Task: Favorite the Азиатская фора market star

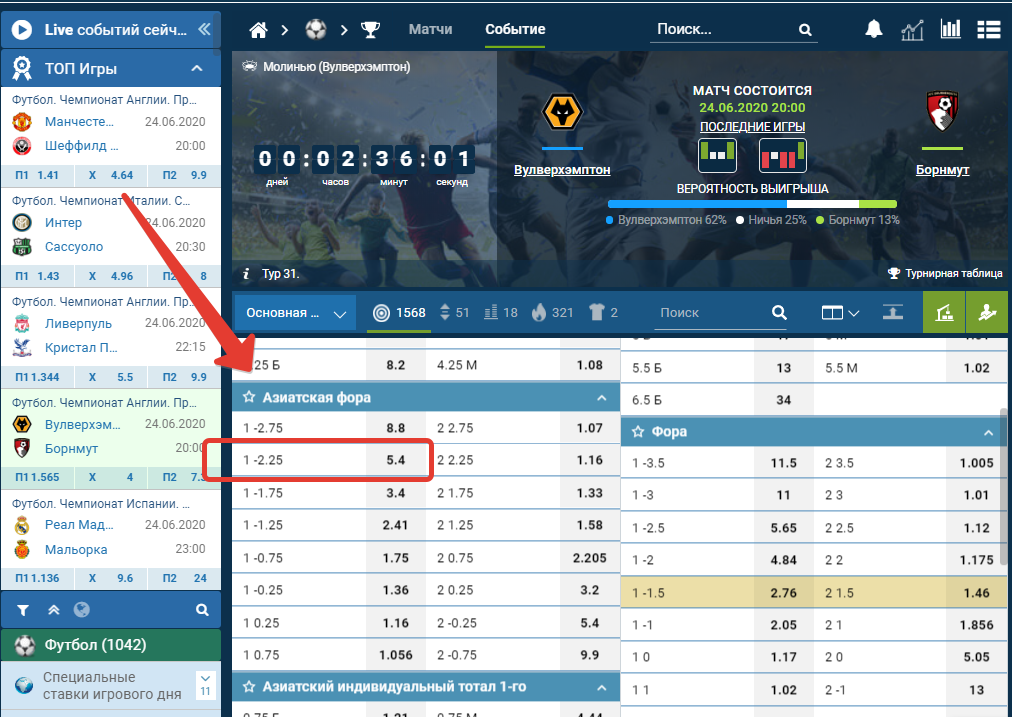Action: click(x=248, y=398)
